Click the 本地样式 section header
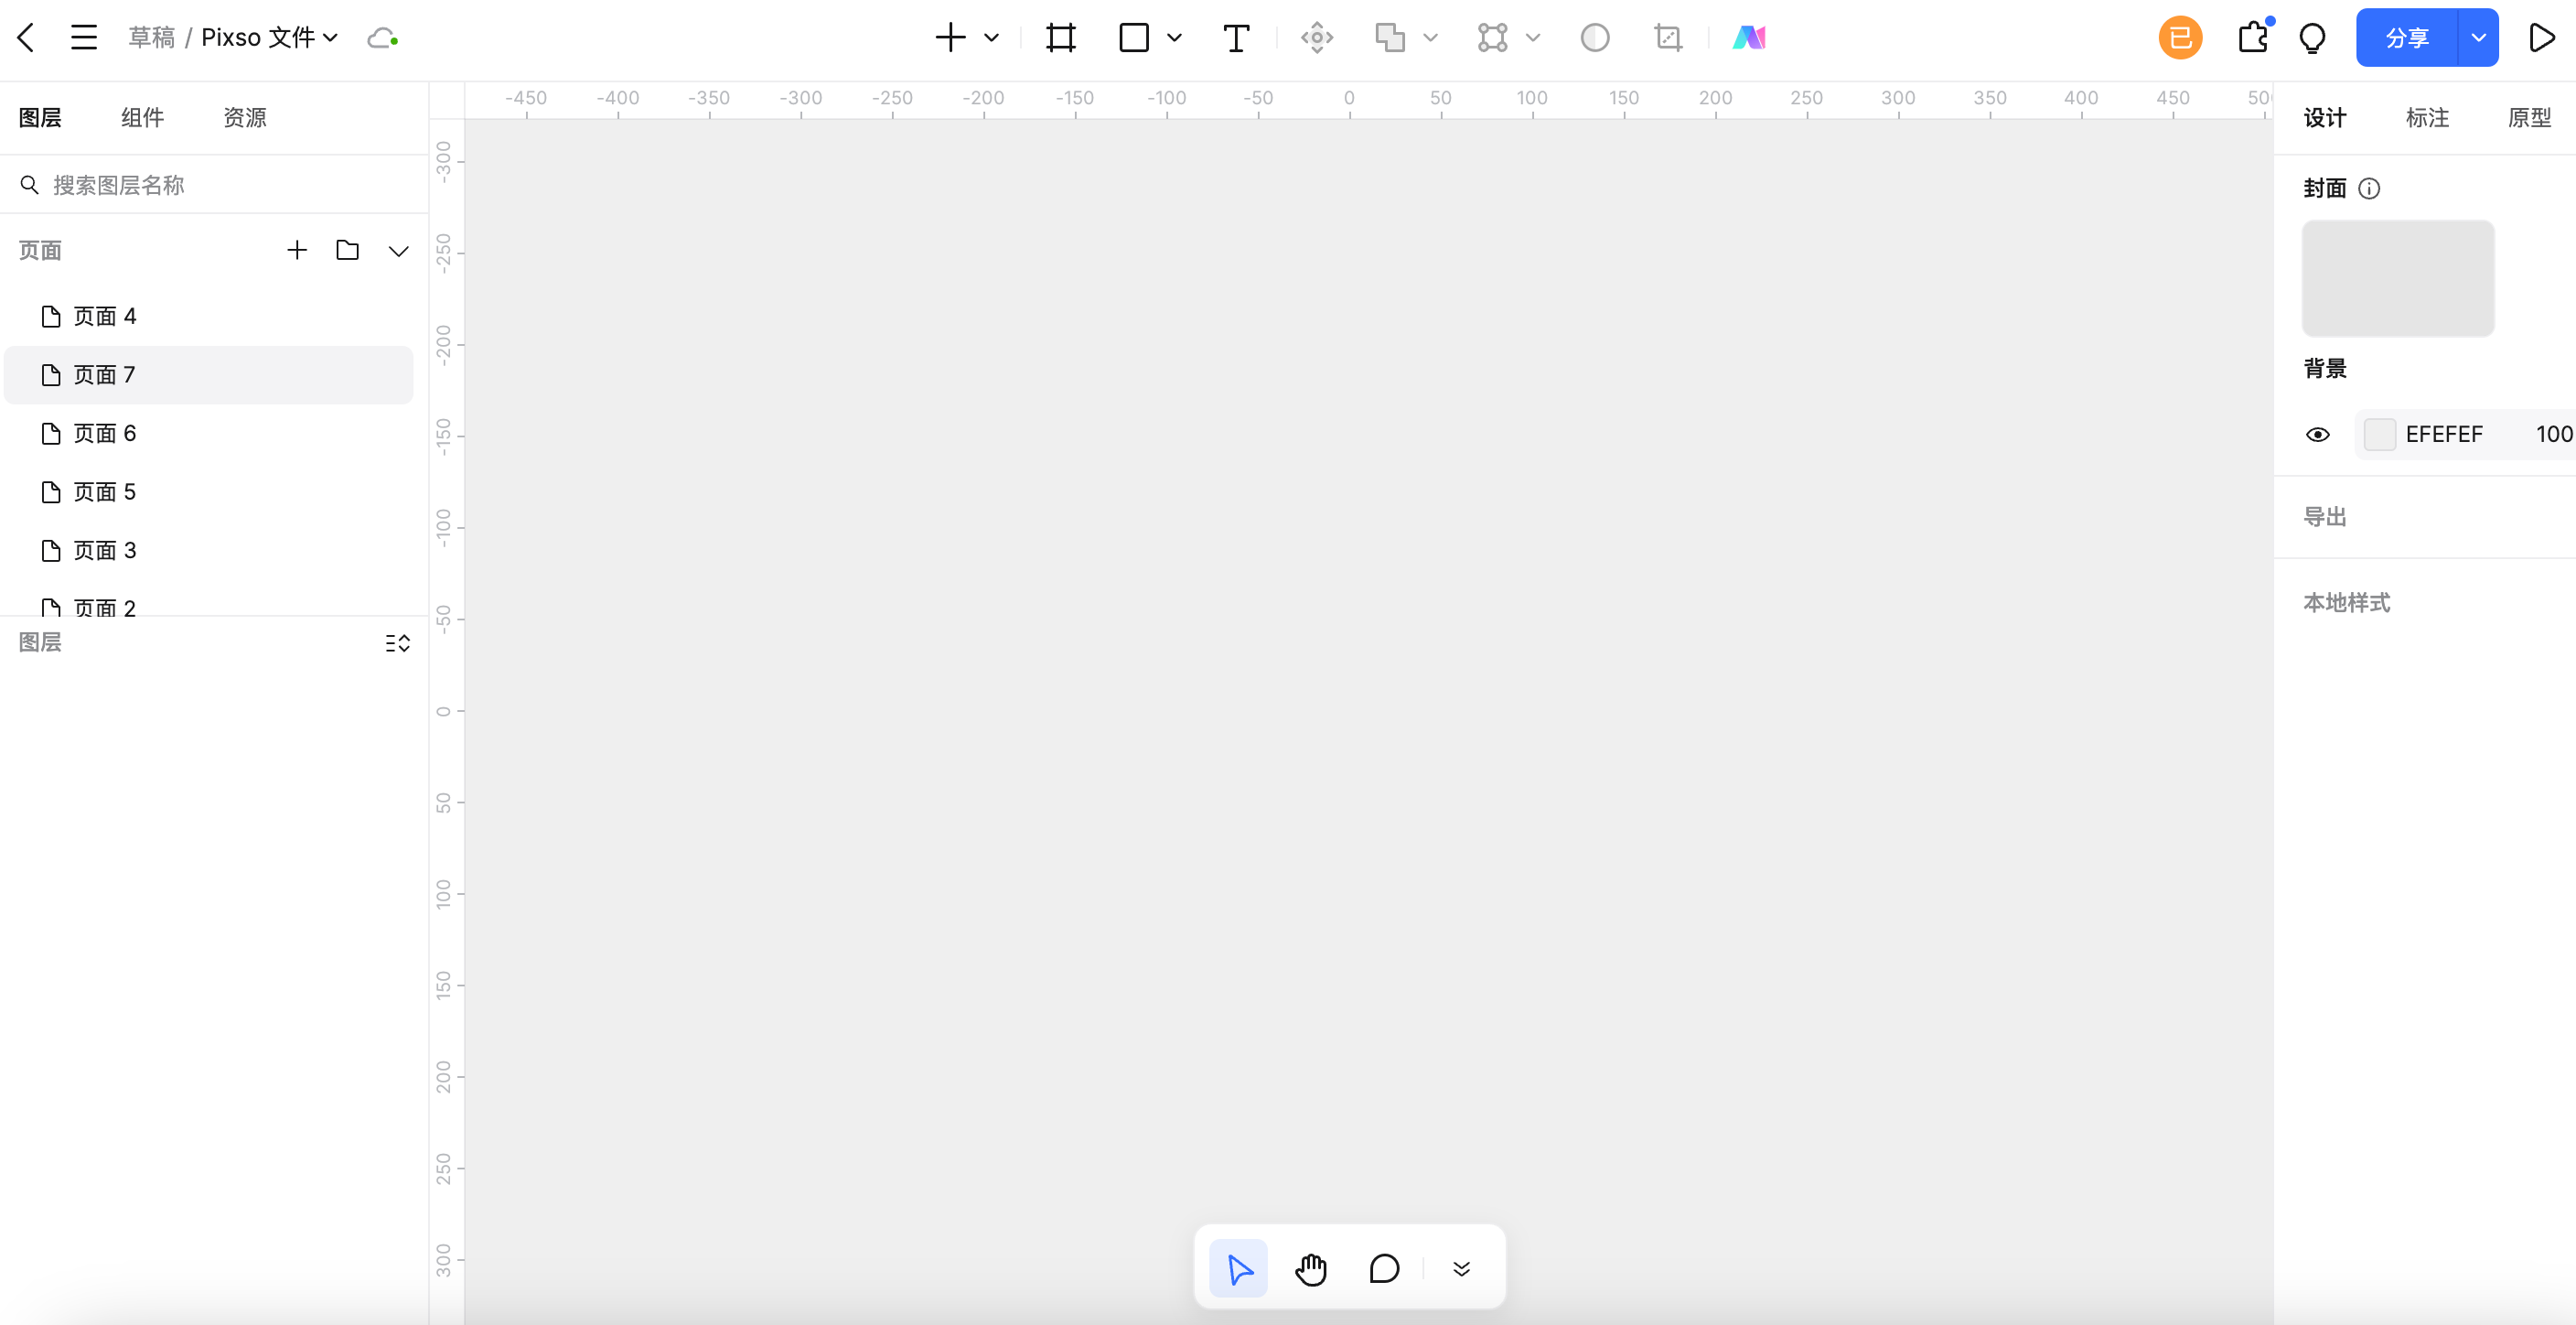 coord(2346,603)
